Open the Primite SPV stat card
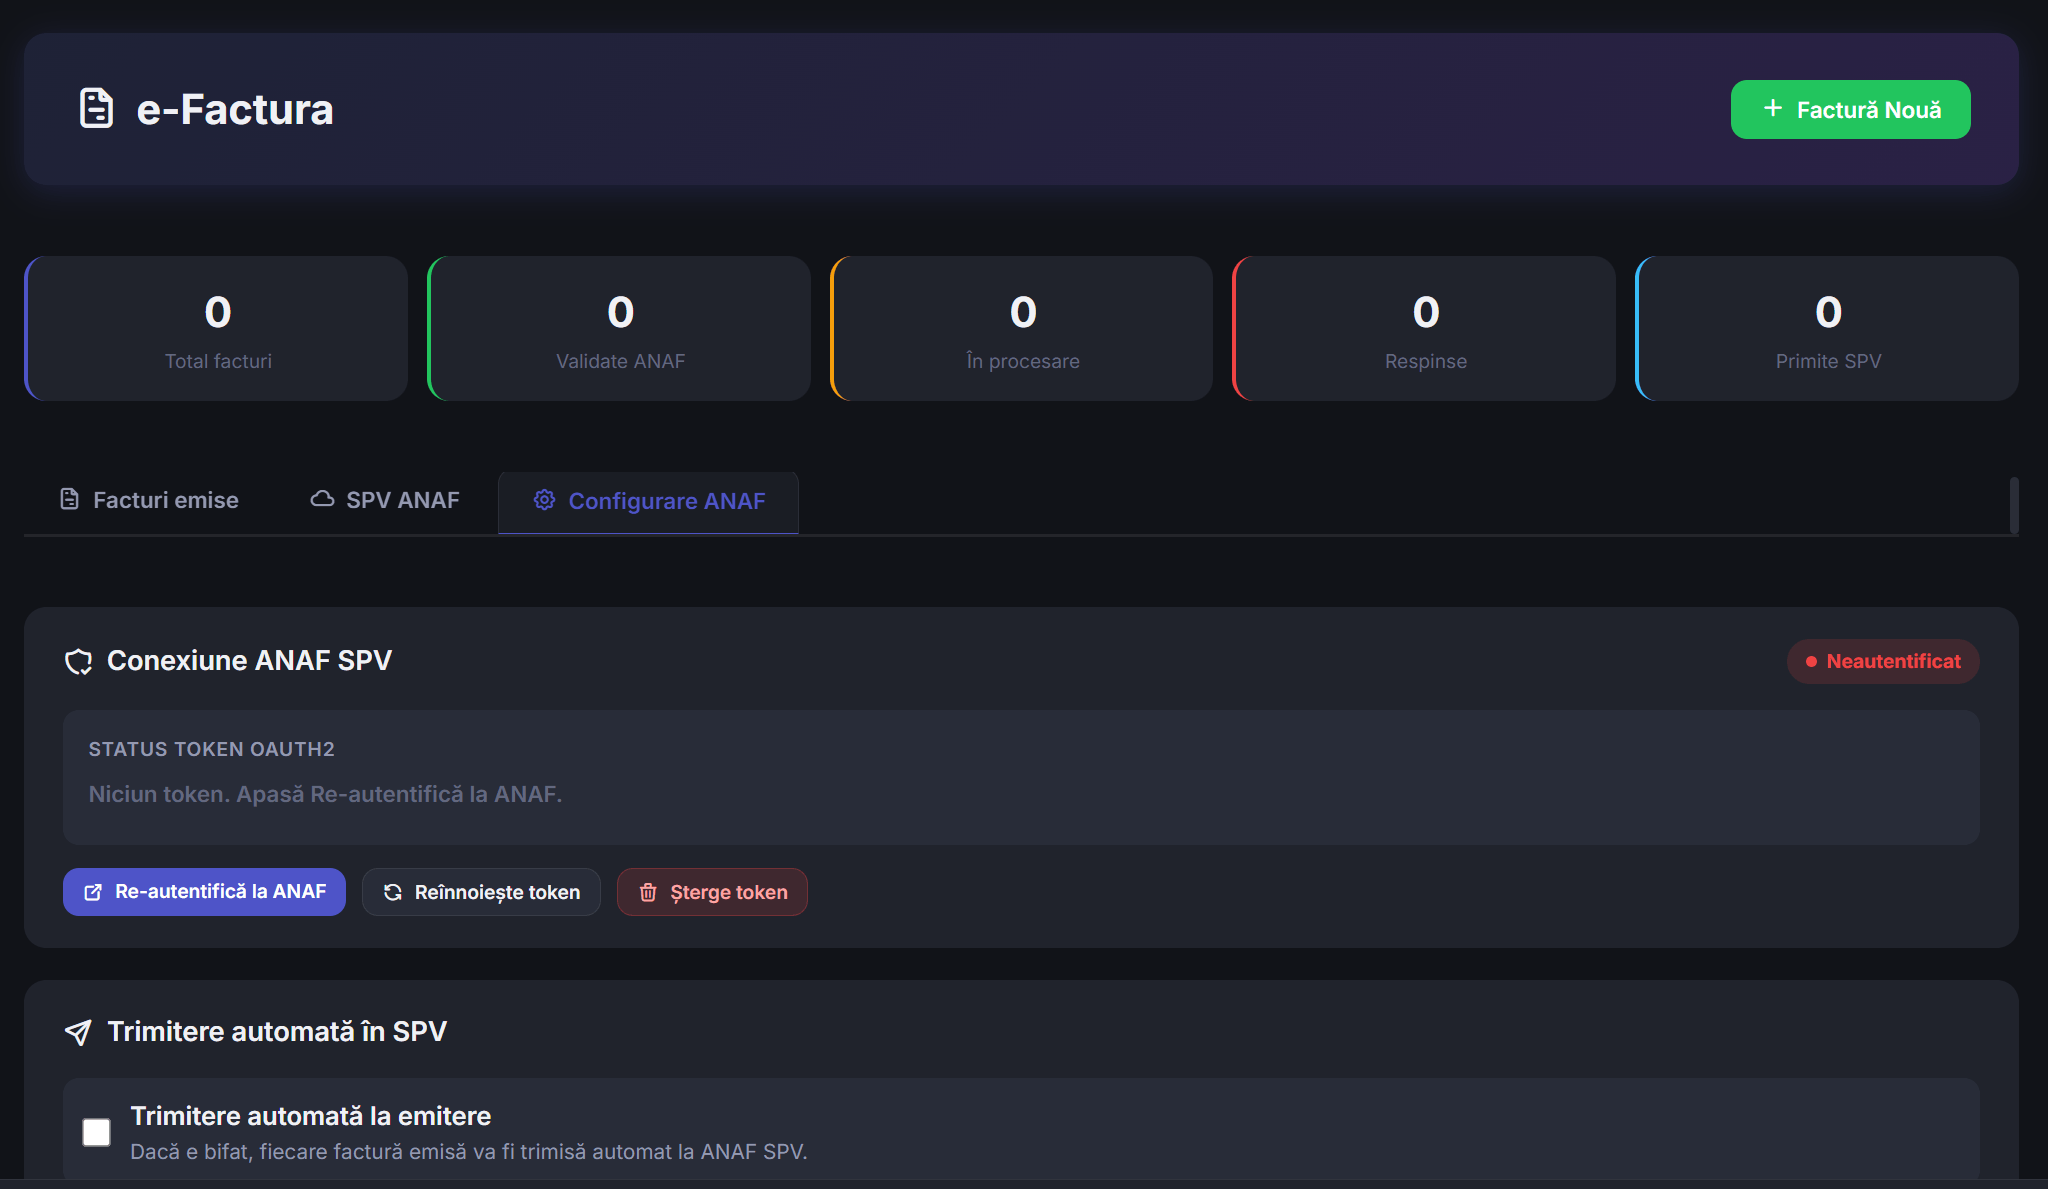 click(x=1827, y=328)
